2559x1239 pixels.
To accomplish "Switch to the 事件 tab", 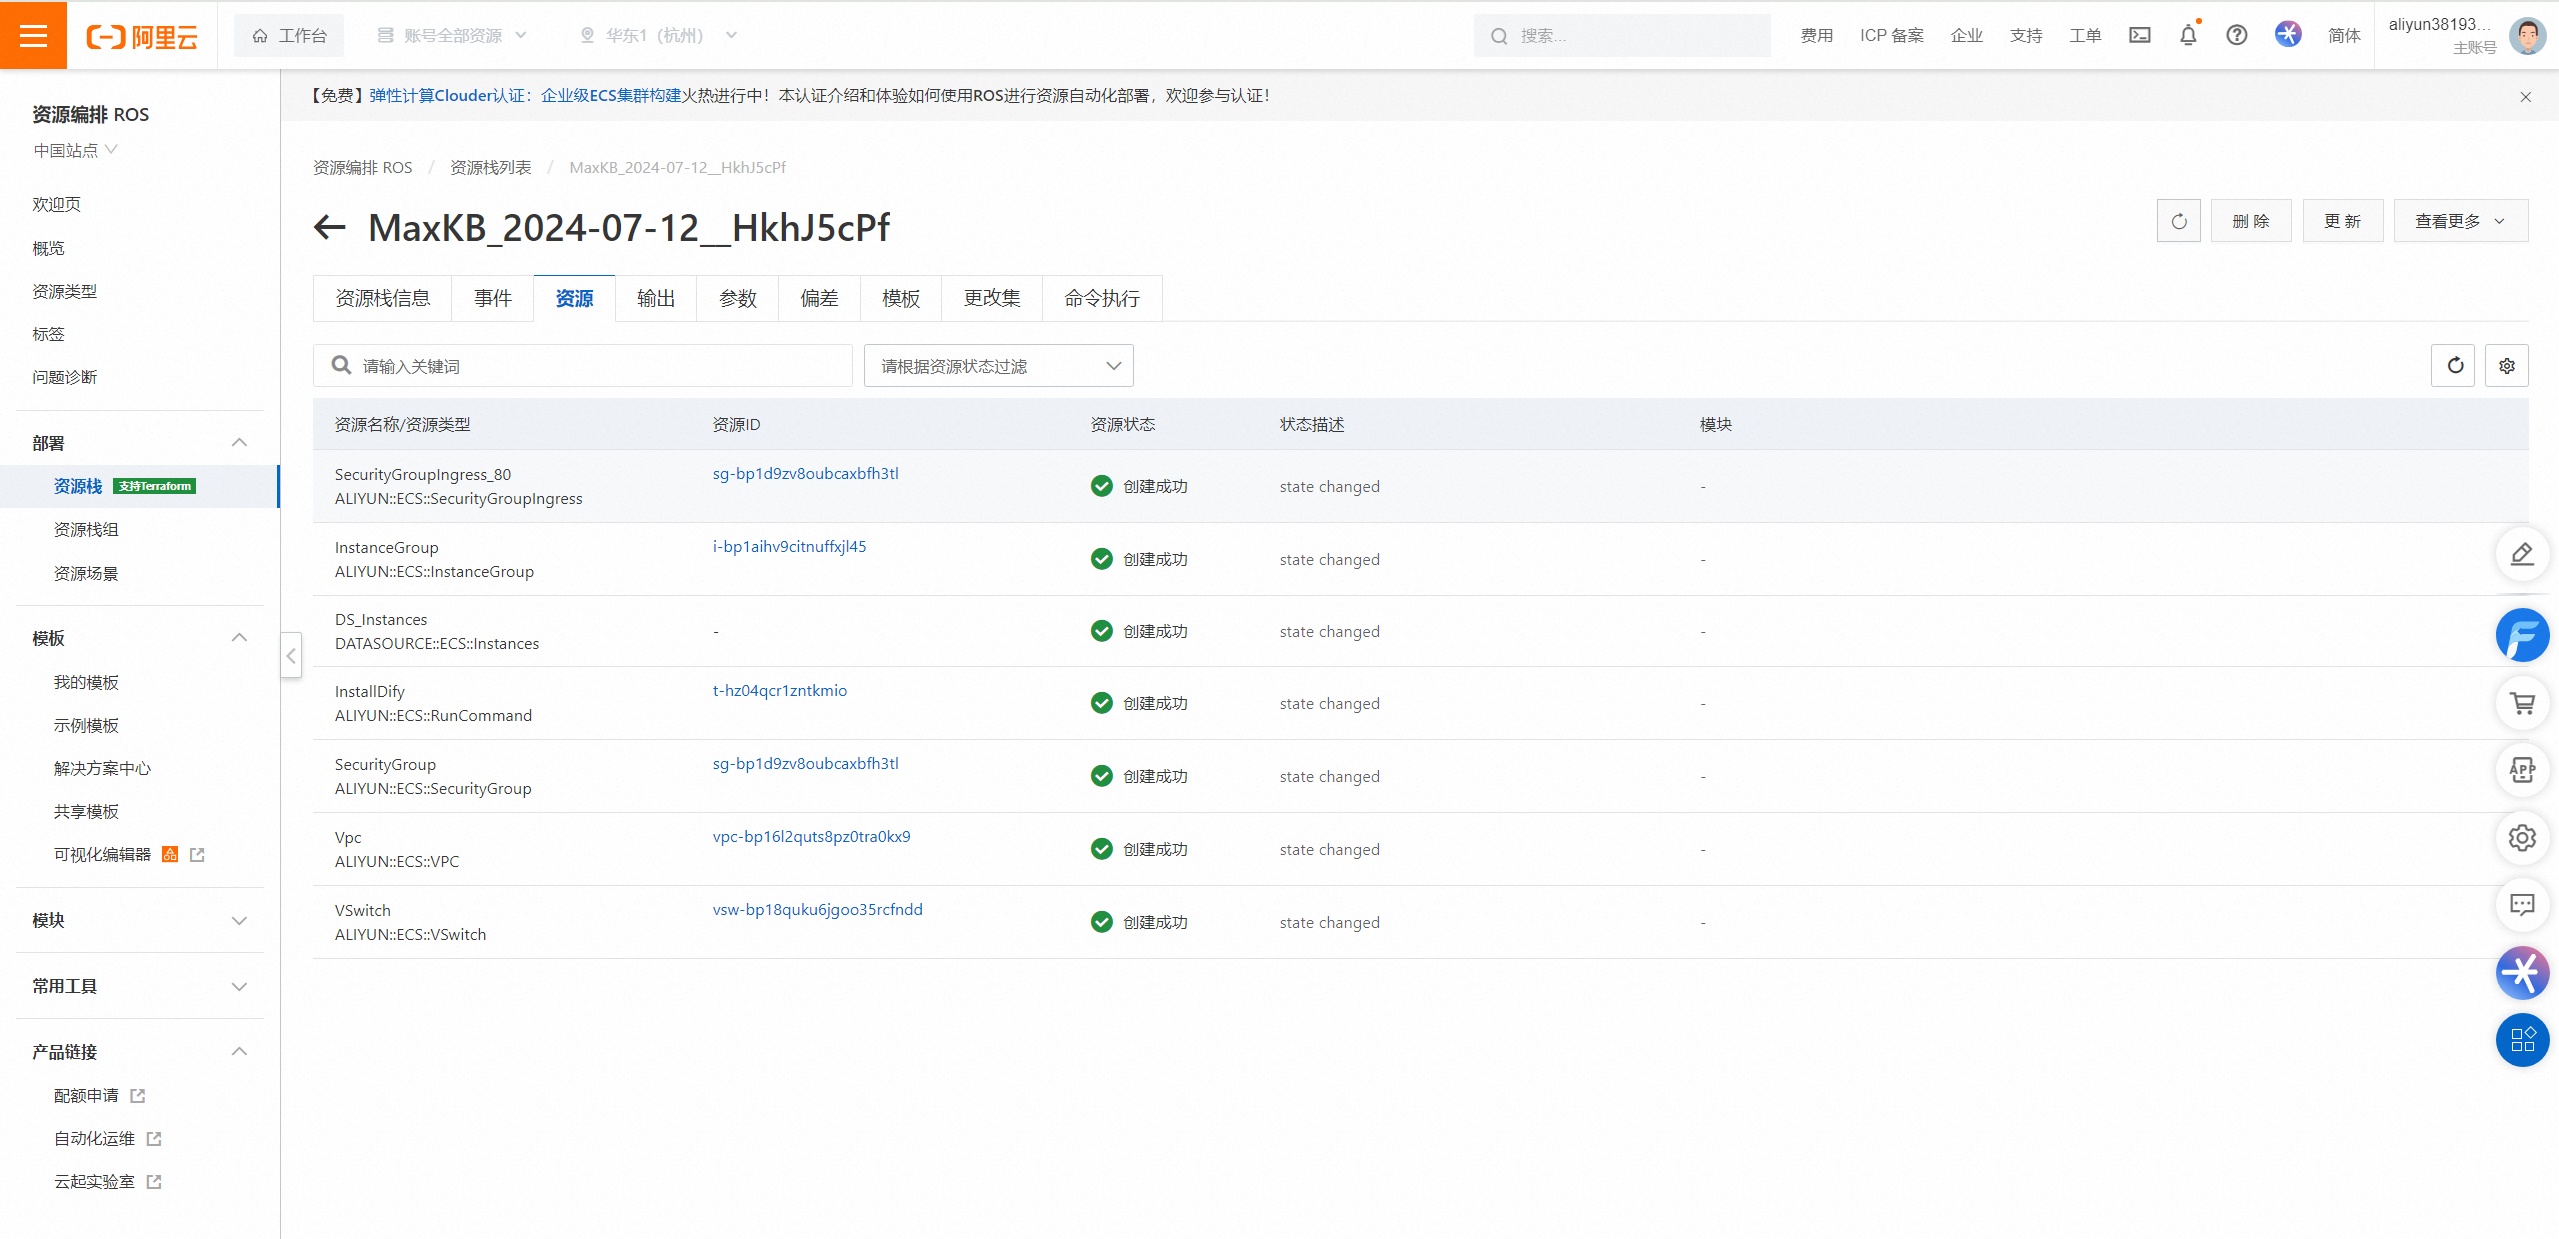I will tap(493, 298).
